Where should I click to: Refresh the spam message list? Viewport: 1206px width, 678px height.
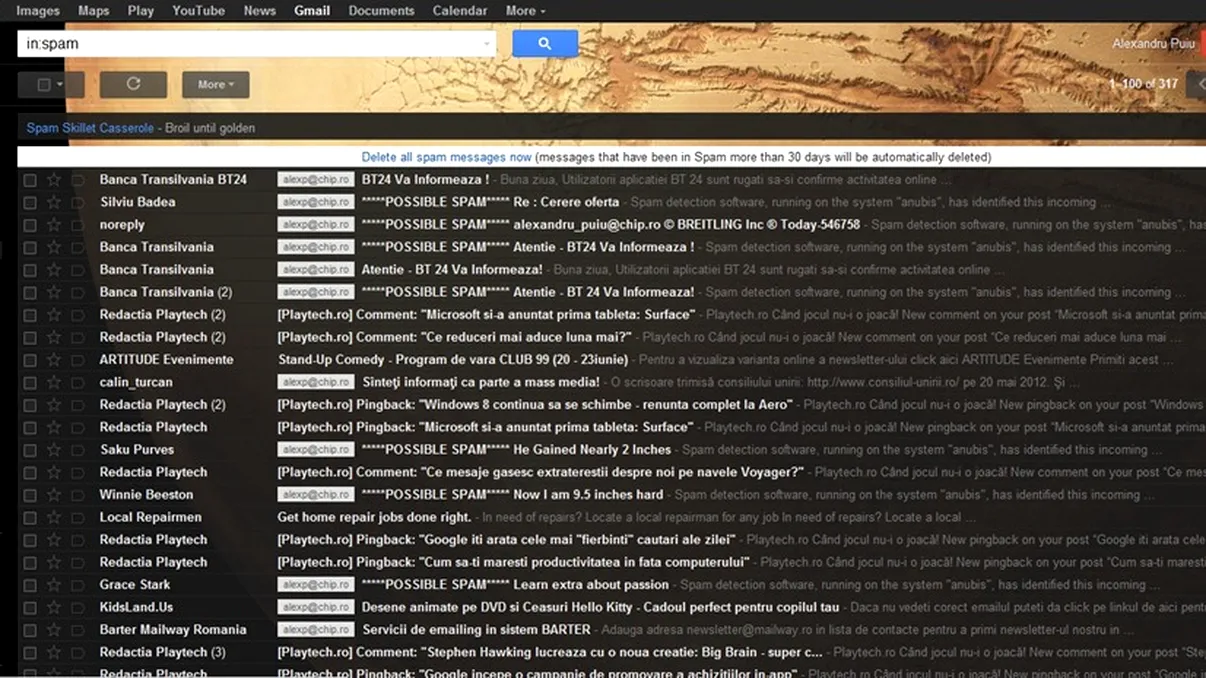pos(133,85)
